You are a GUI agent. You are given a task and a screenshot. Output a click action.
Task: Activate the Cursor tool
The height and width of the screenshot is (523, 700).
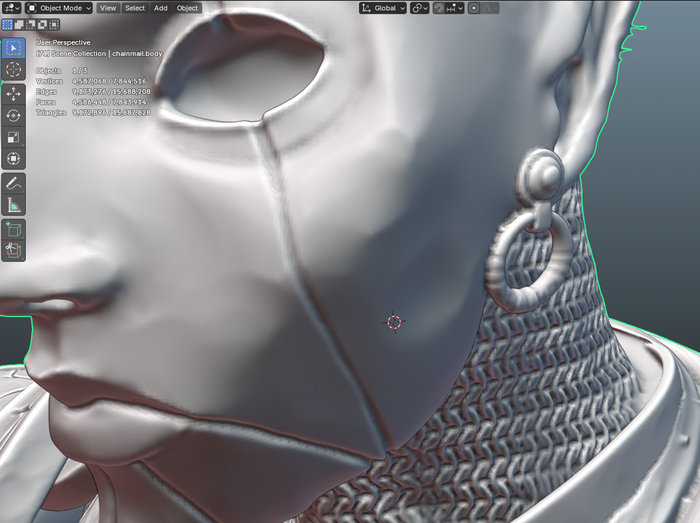coord(14,70)
